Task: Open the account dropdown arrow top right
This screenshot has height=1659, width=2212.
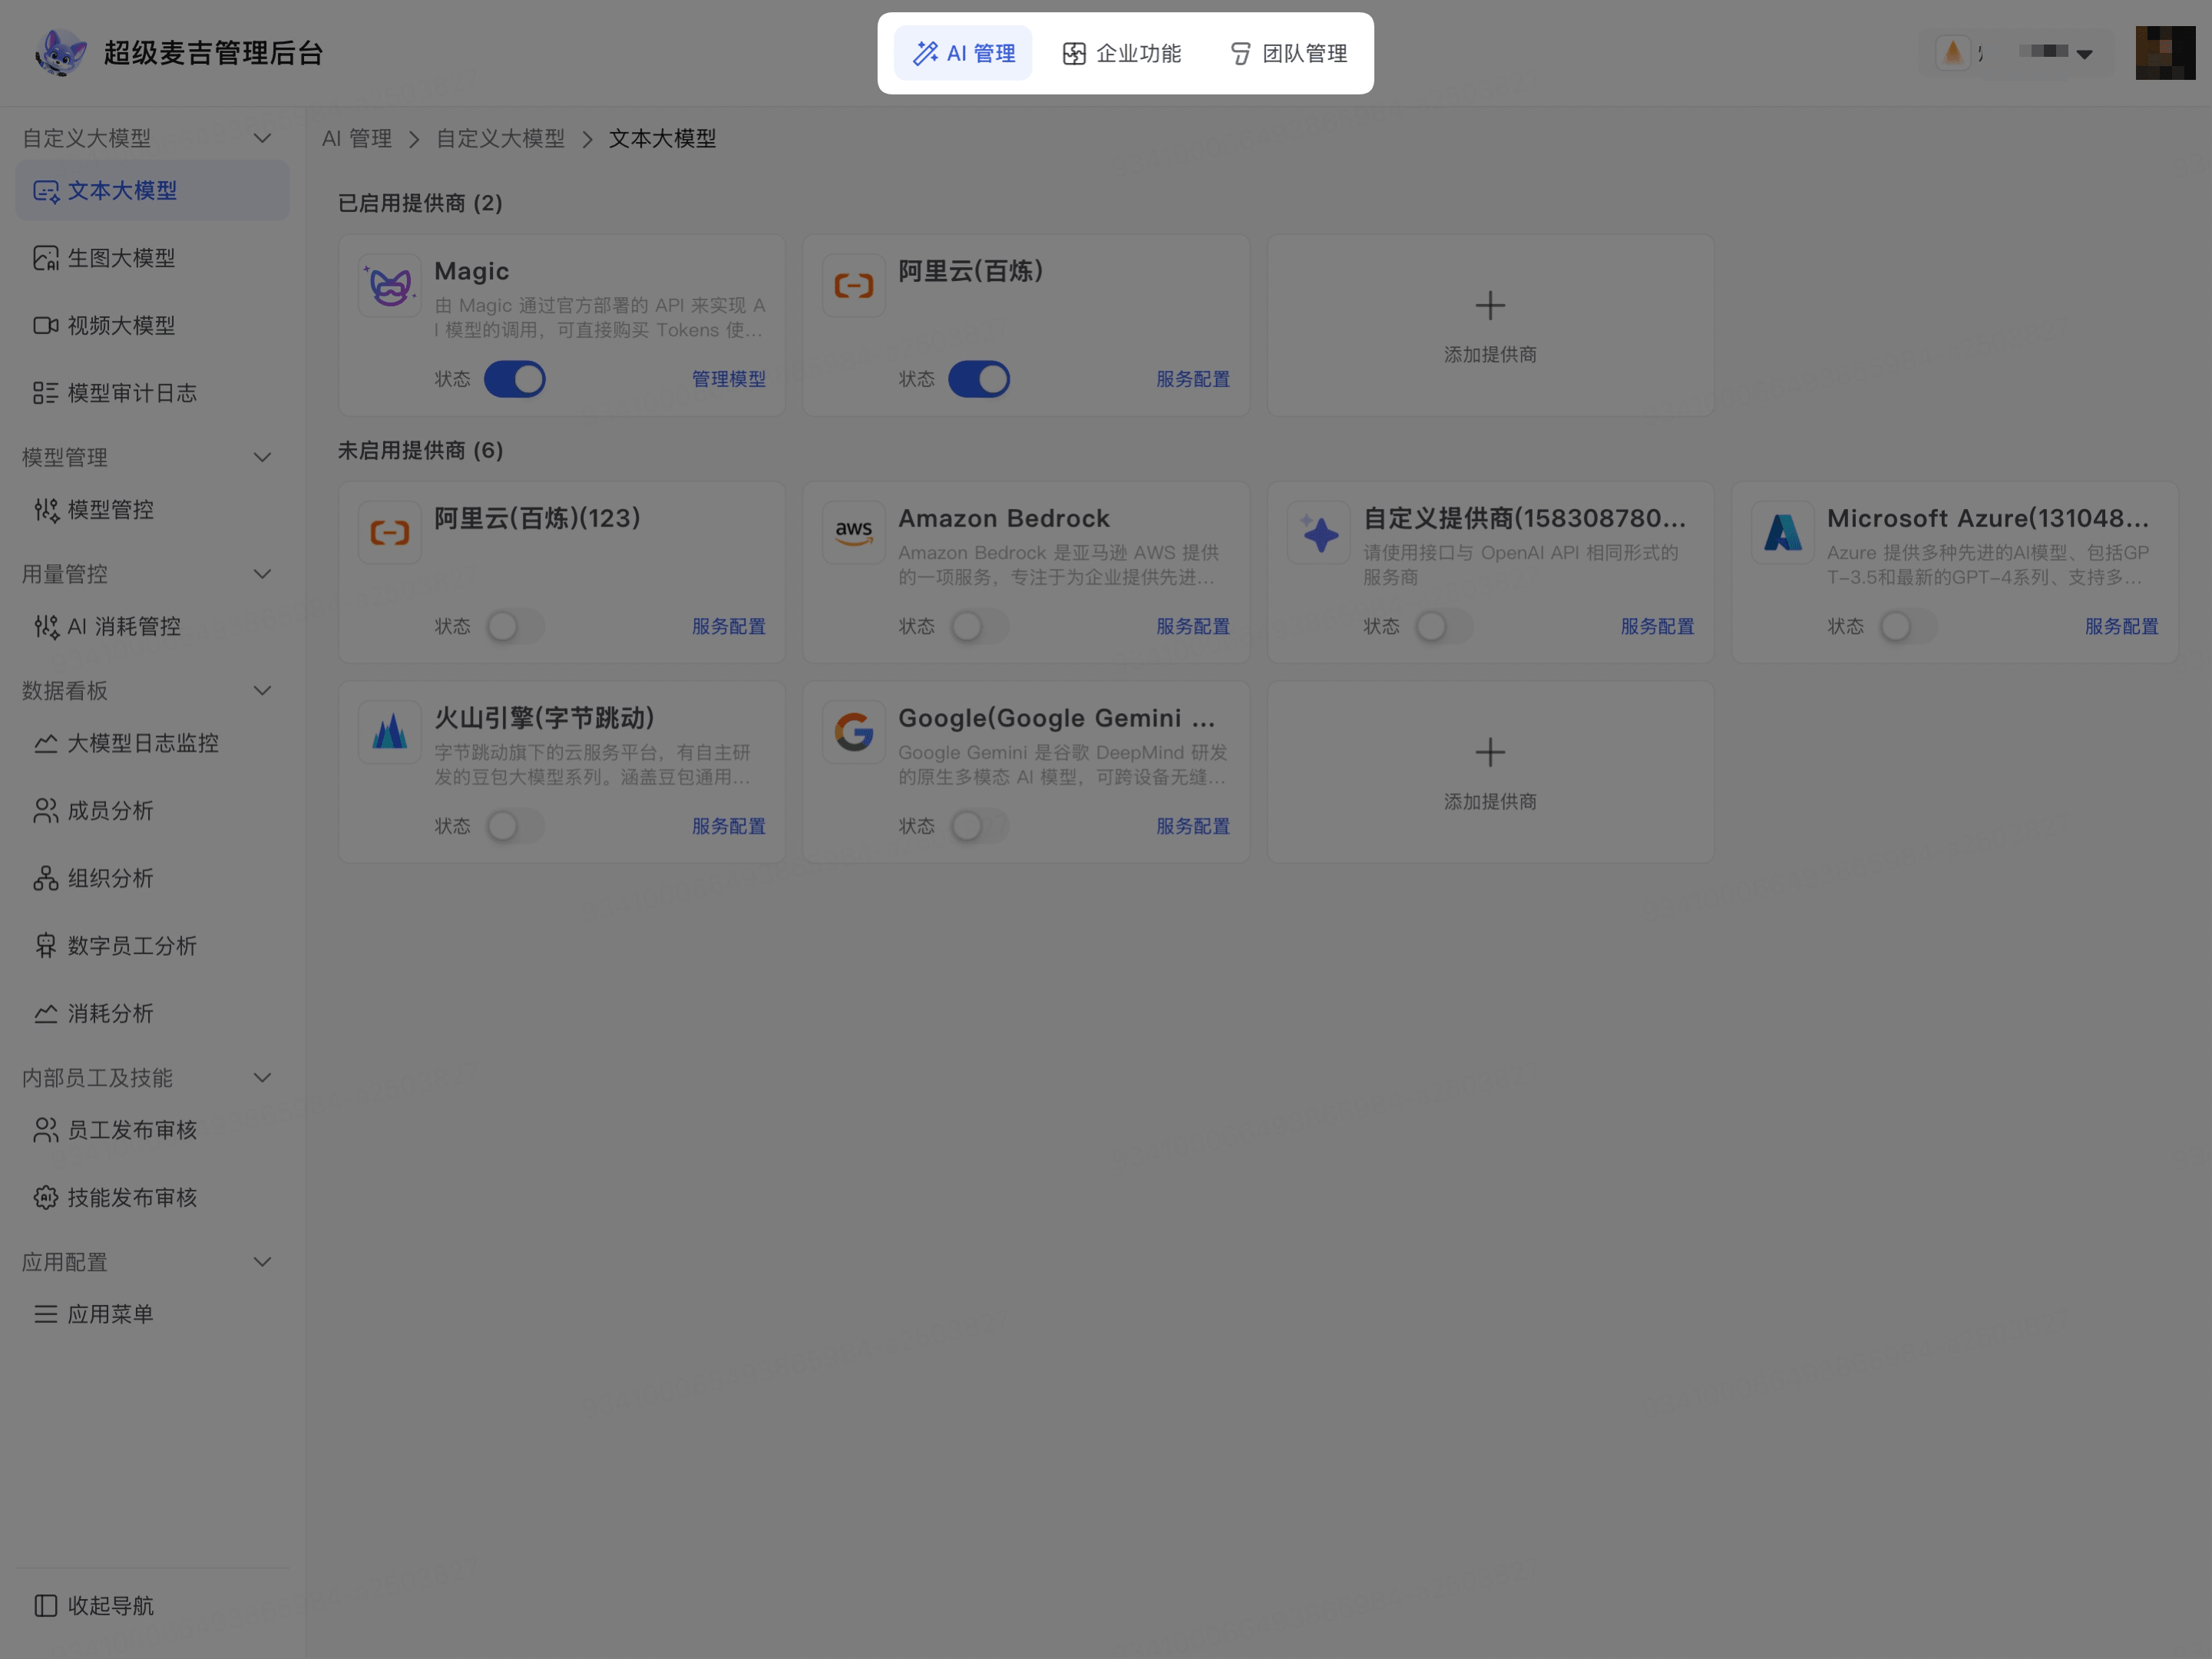Action: pyautogui.click(x=2085, y=54)
